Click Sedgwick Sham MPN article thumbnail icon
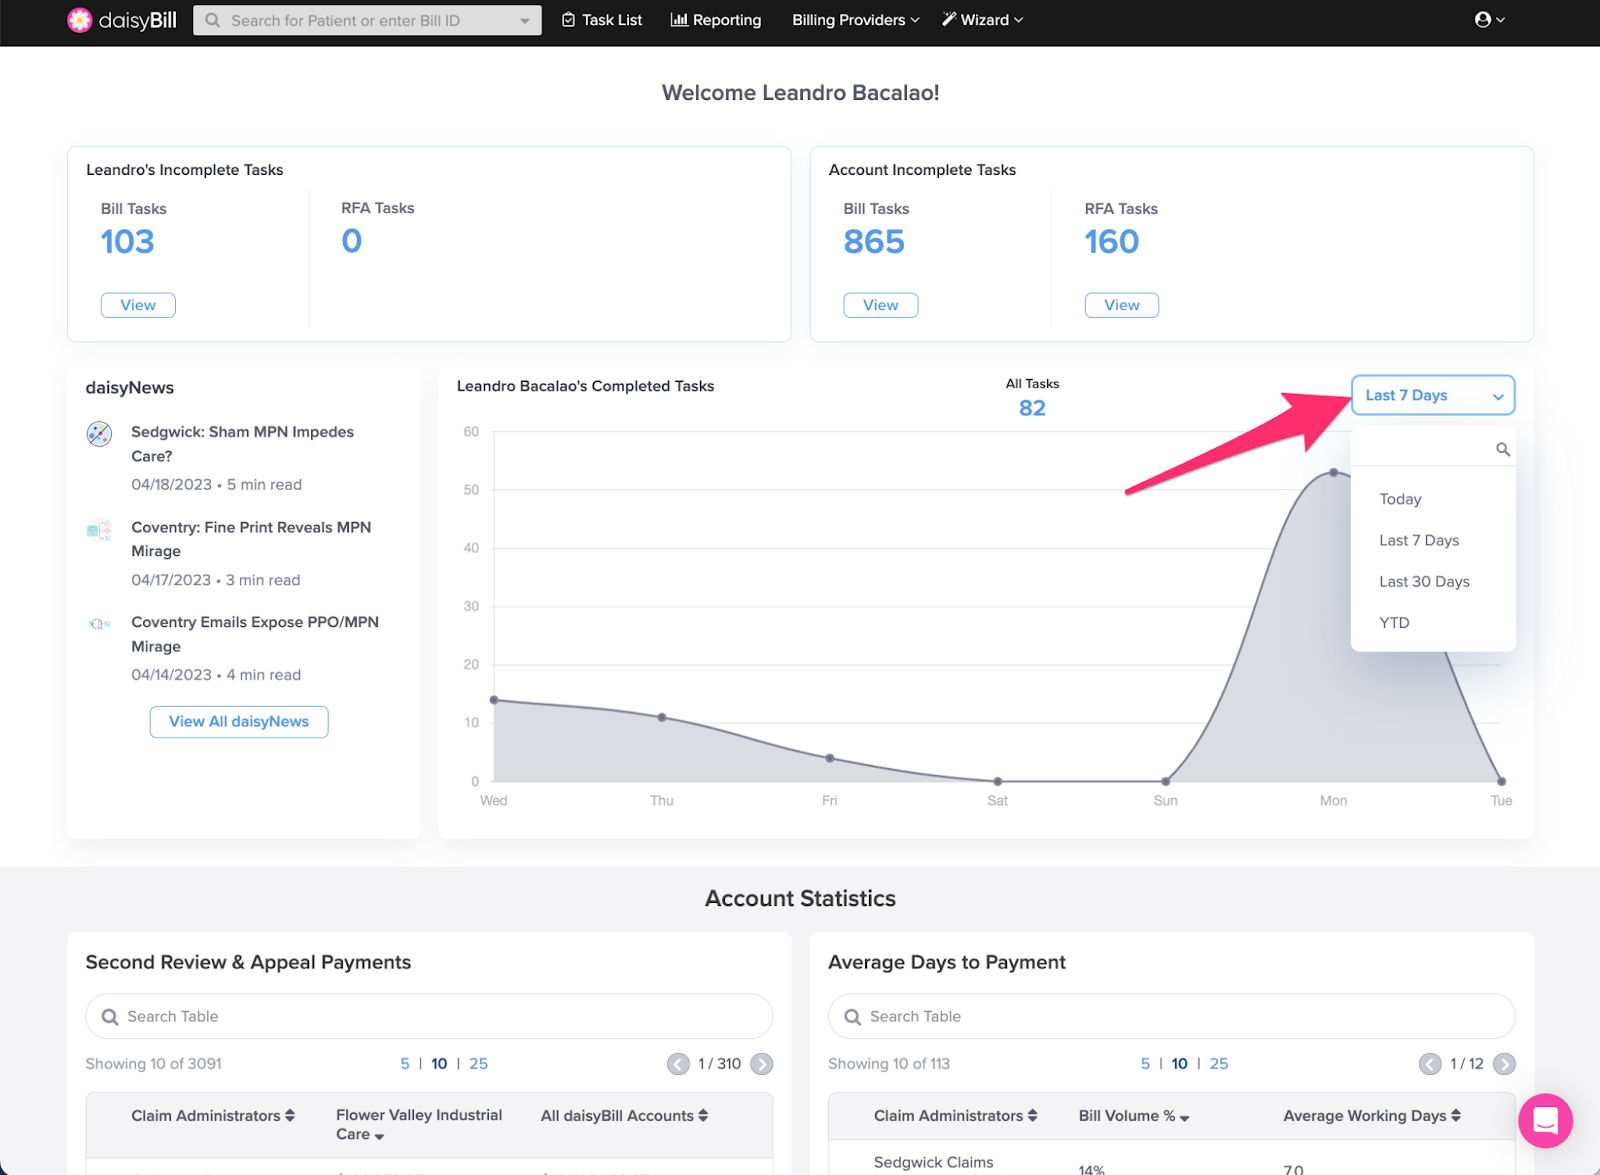 [x=99, y=434]
